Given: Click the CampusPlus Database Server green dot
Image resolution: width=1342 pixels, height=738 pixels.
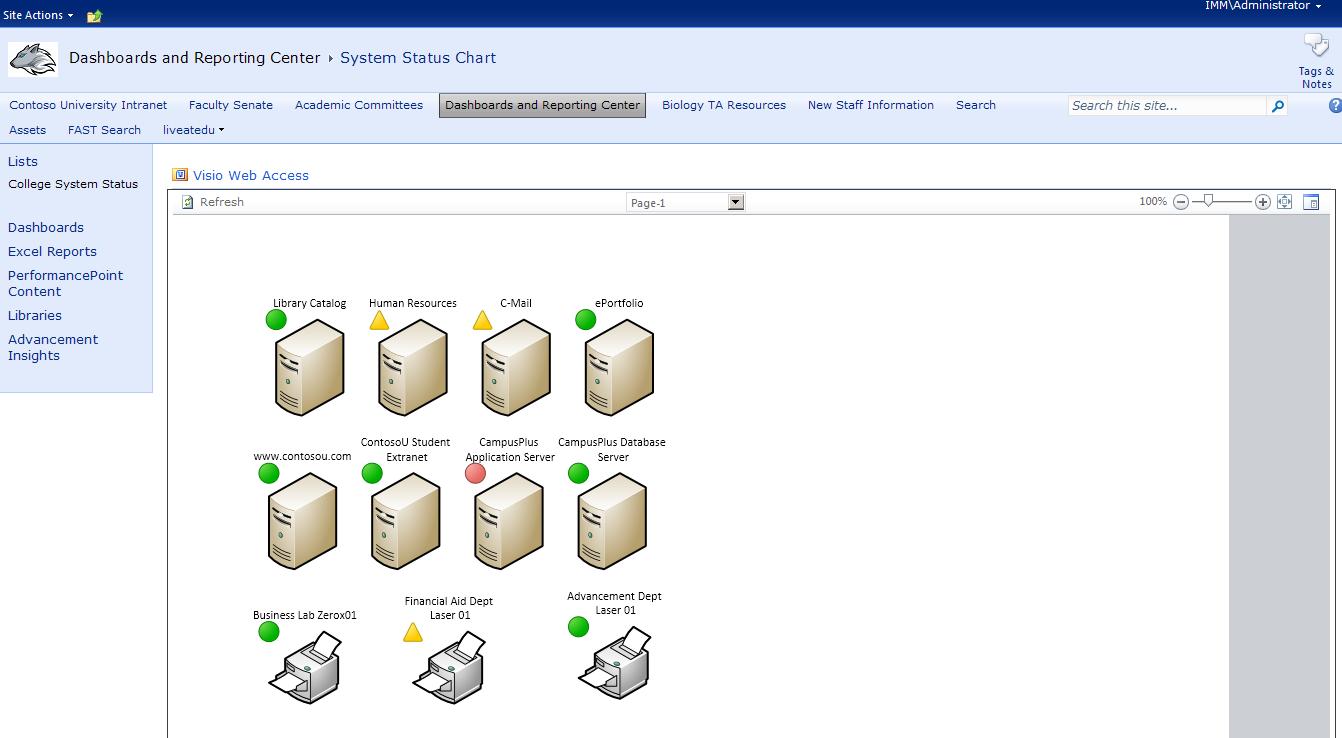Looking at the screenshot, I should point(578,473).
